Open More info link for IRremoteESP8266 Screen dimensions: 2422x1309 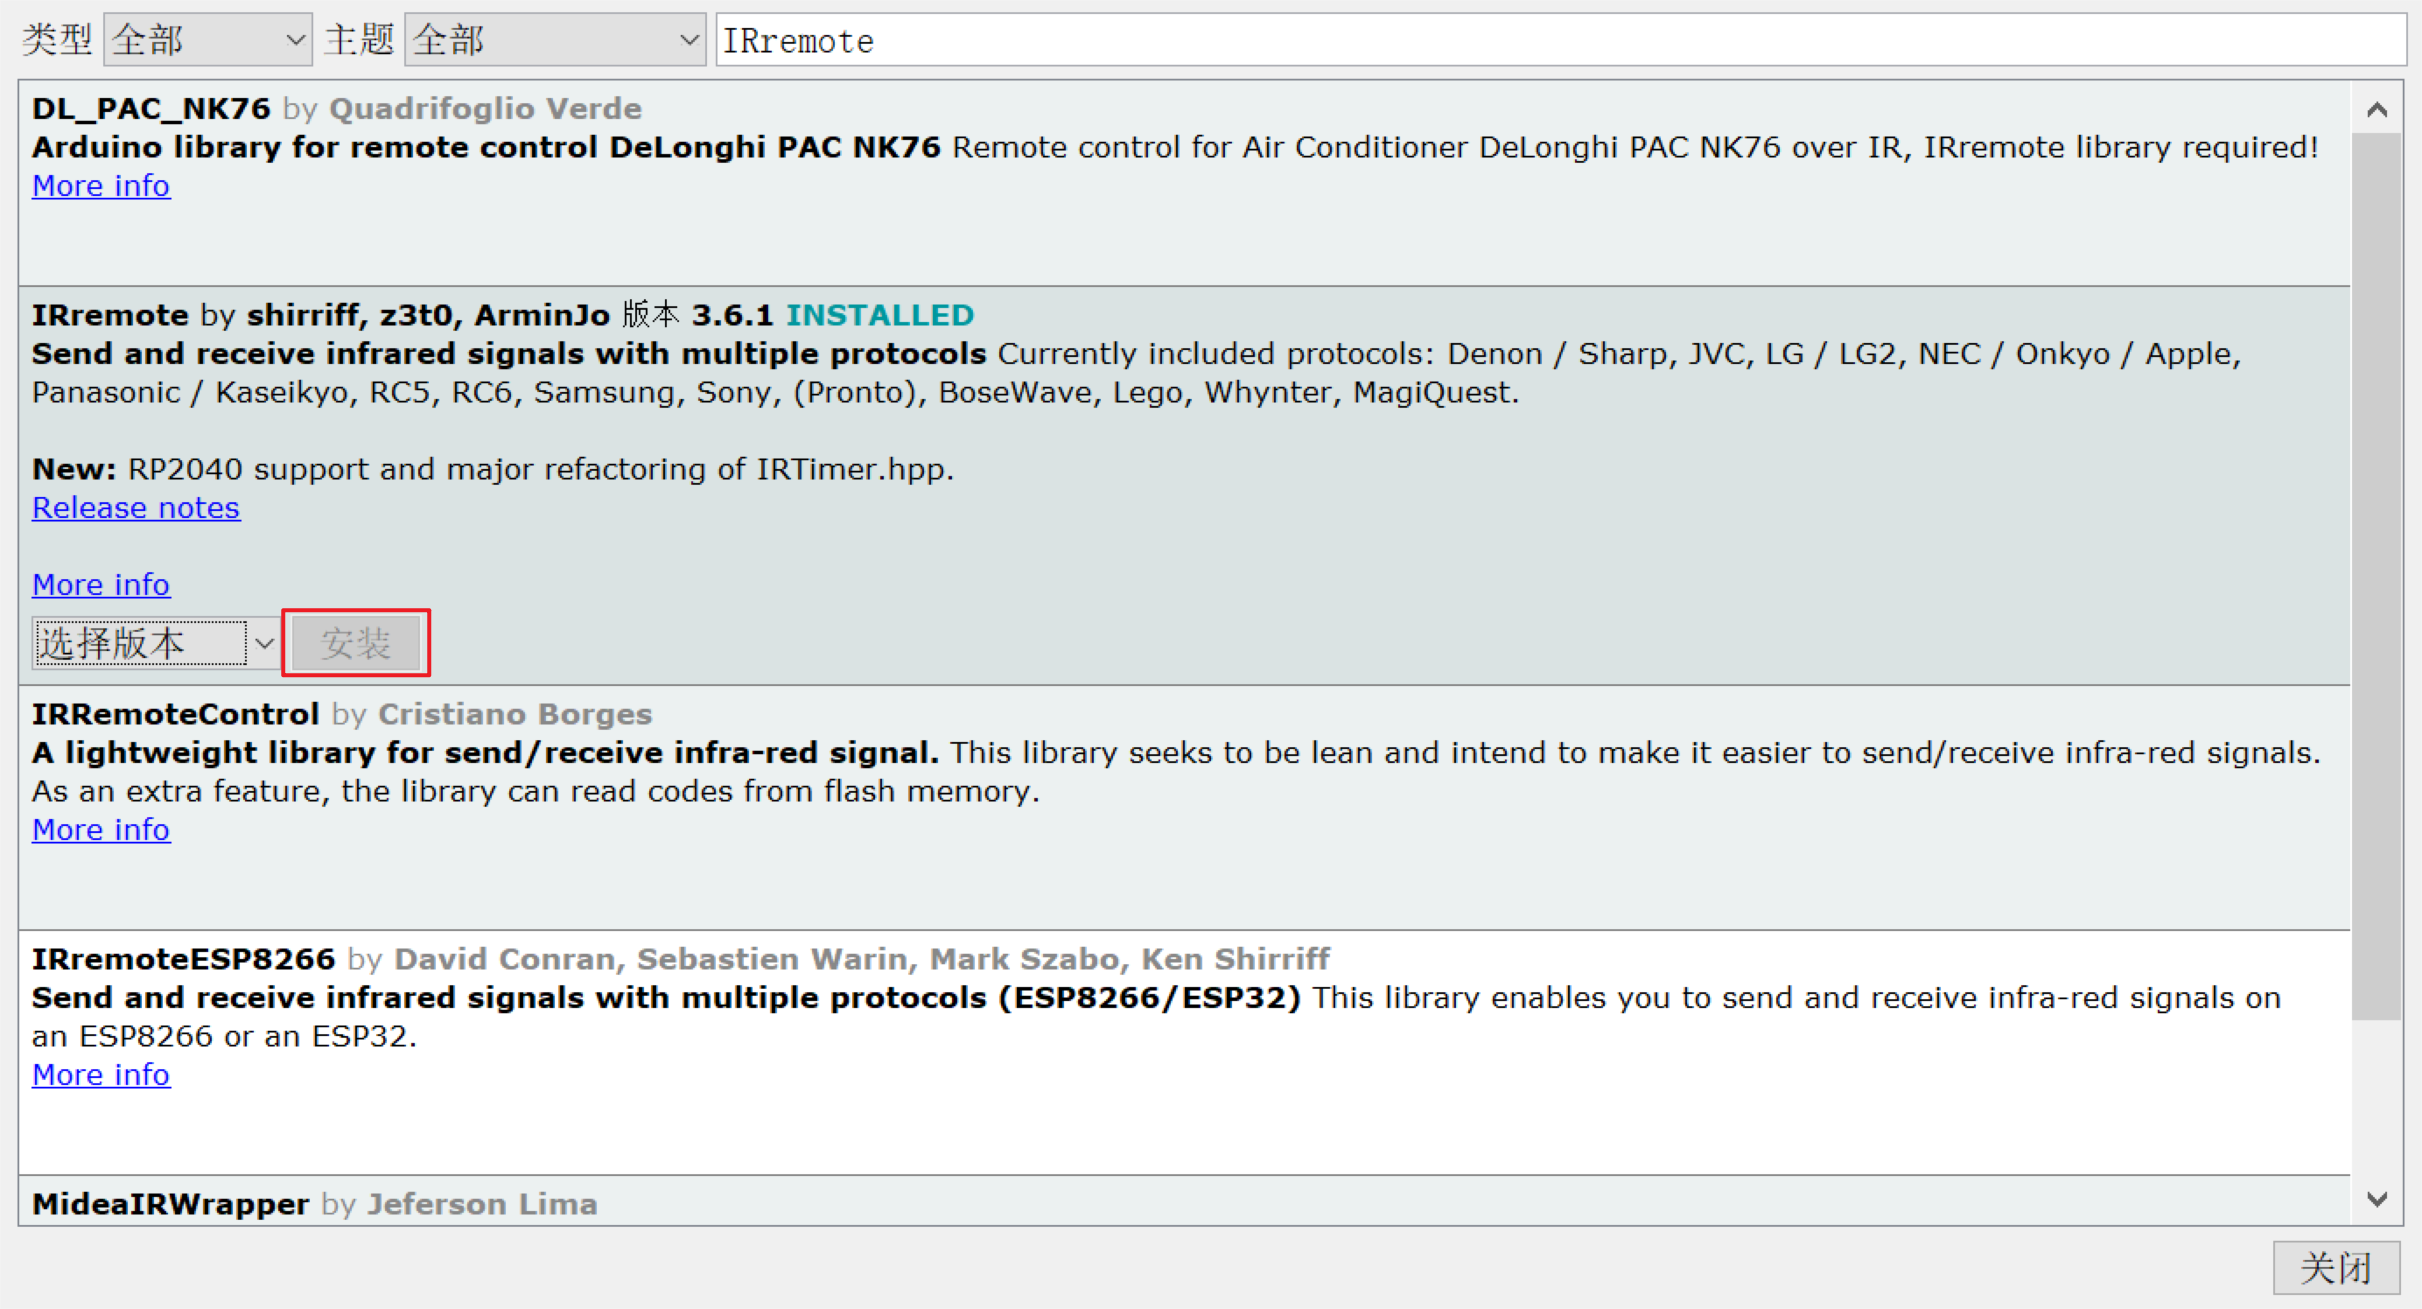point(101,1075)
